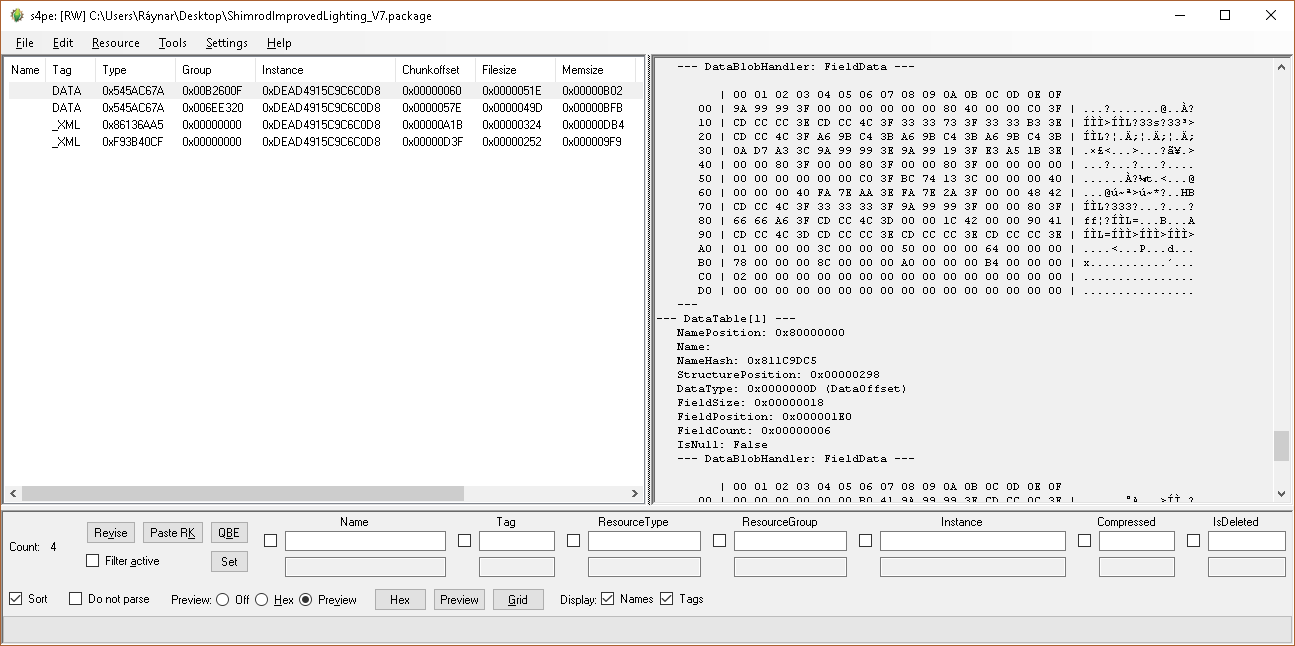Open the Help menu
This screenshot has height=646, width=1295.
coord(279,43)
